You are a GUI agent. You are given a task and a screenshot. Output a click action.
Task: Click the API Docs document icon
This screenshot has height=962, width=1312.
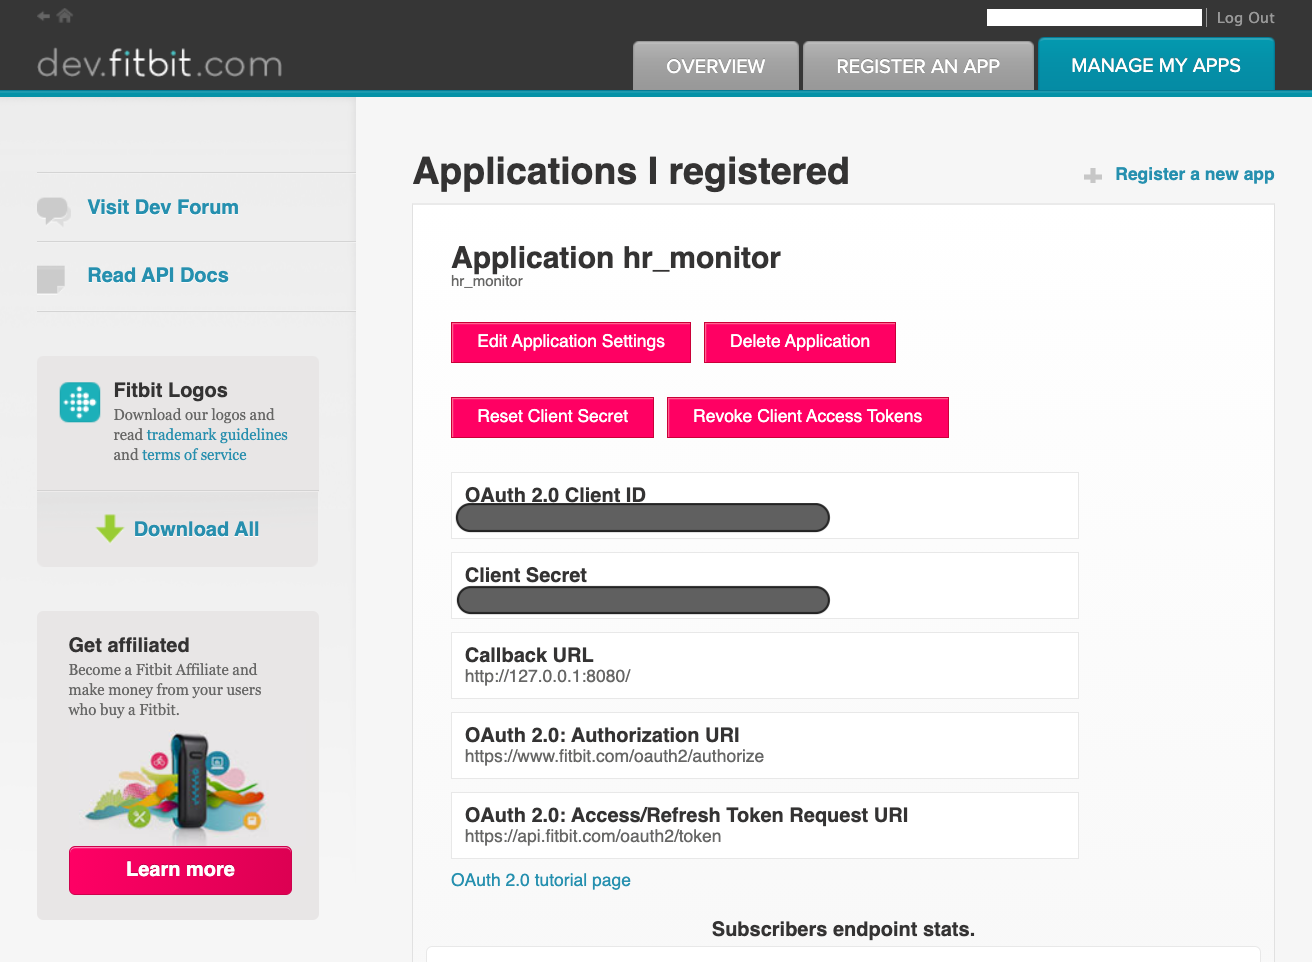click(51, 278)
